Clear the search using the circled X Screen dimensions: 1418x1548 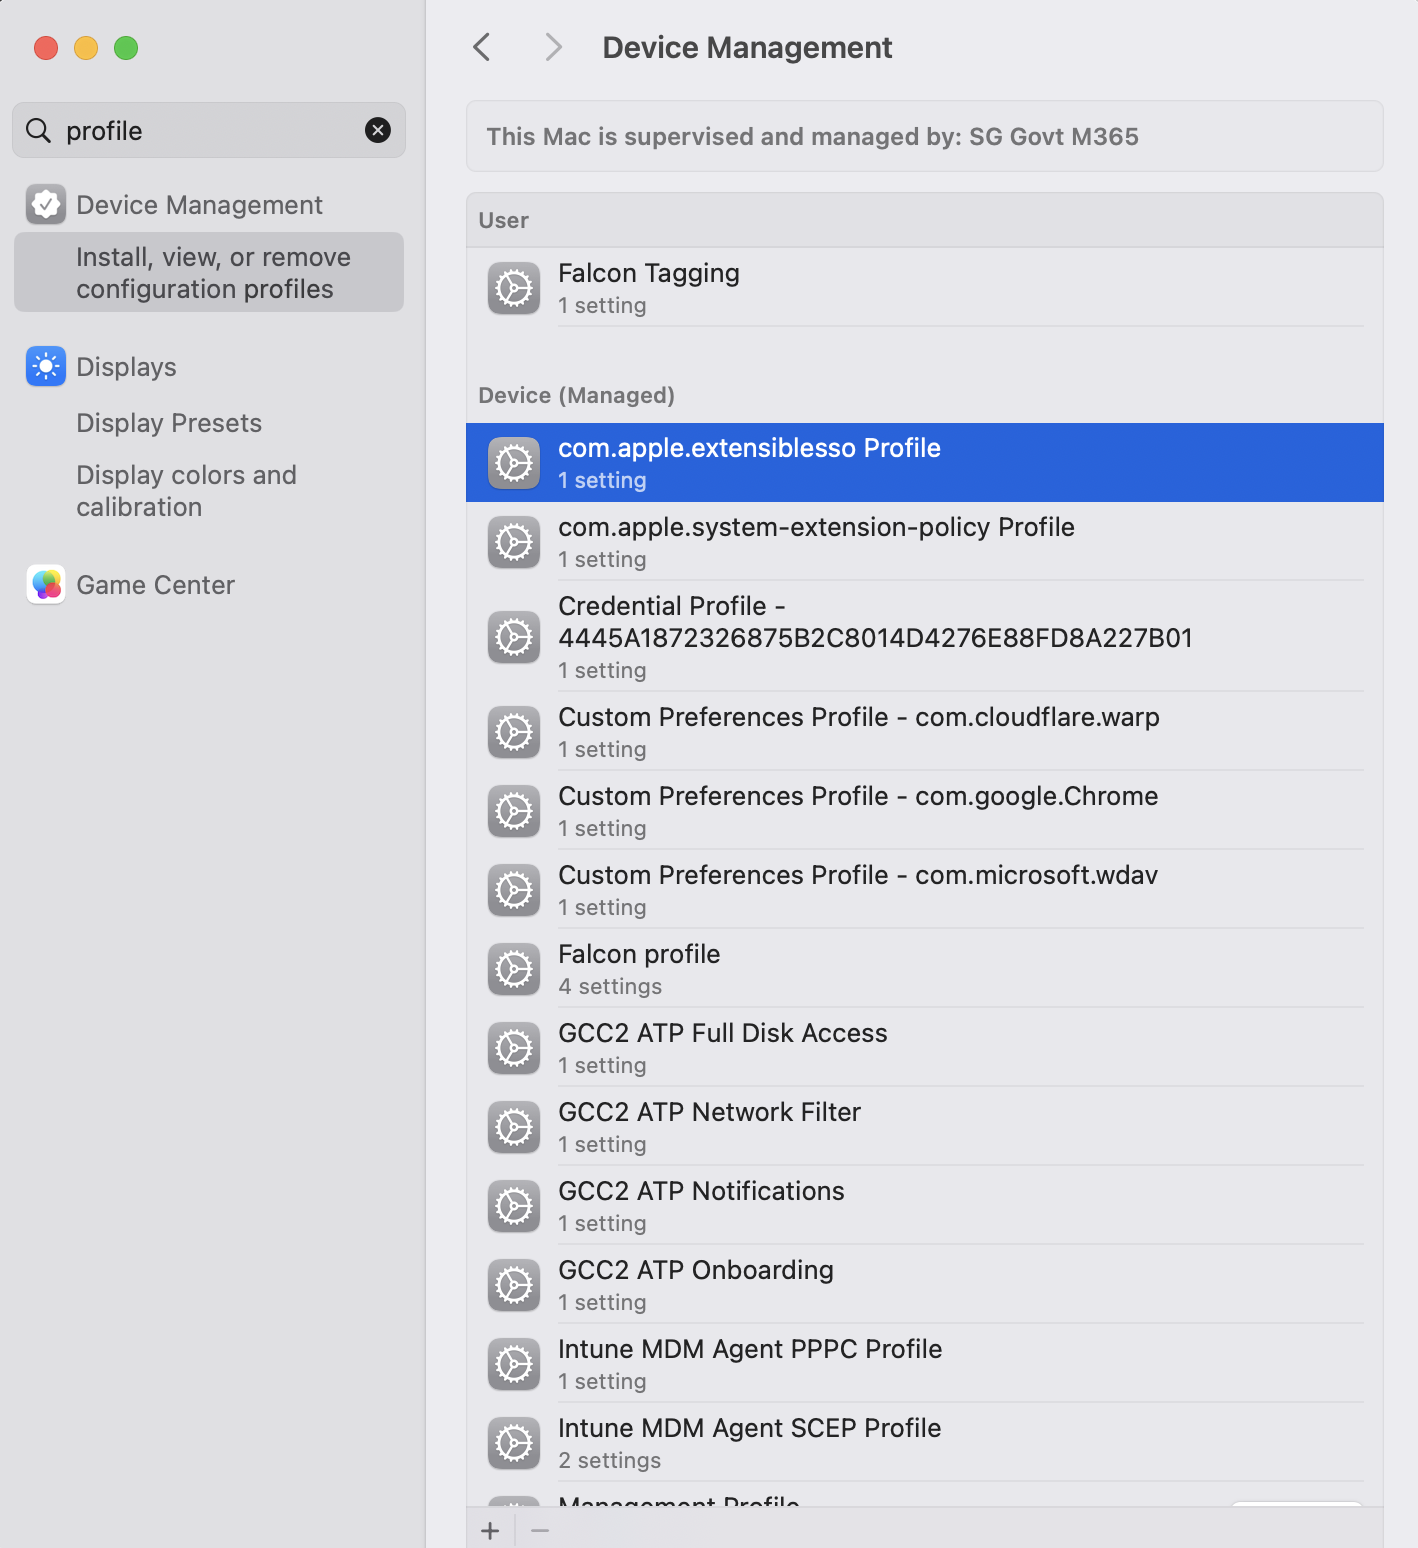click(377, 130)
